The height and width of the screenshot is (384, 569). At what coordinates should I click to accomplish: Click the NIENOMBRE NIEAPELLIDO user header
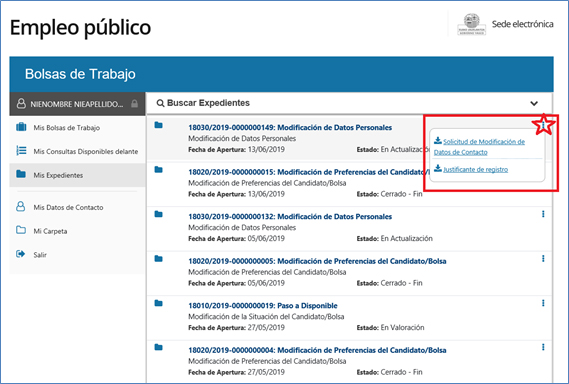click(77, 104)
